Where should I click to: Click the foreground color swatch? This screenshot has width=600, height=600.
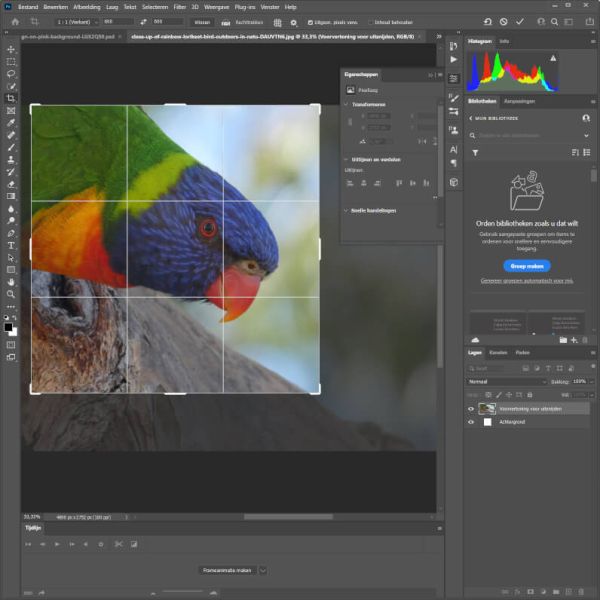tap(9, 326)
